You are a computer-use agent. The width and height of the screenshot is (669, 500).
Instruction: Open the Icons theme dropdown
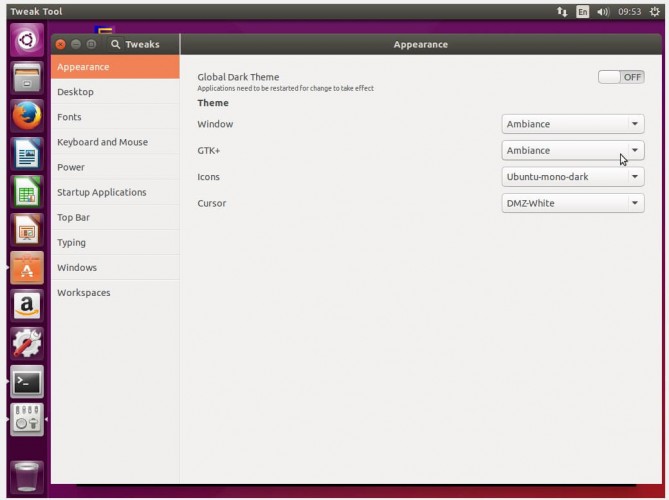(573, 177)
